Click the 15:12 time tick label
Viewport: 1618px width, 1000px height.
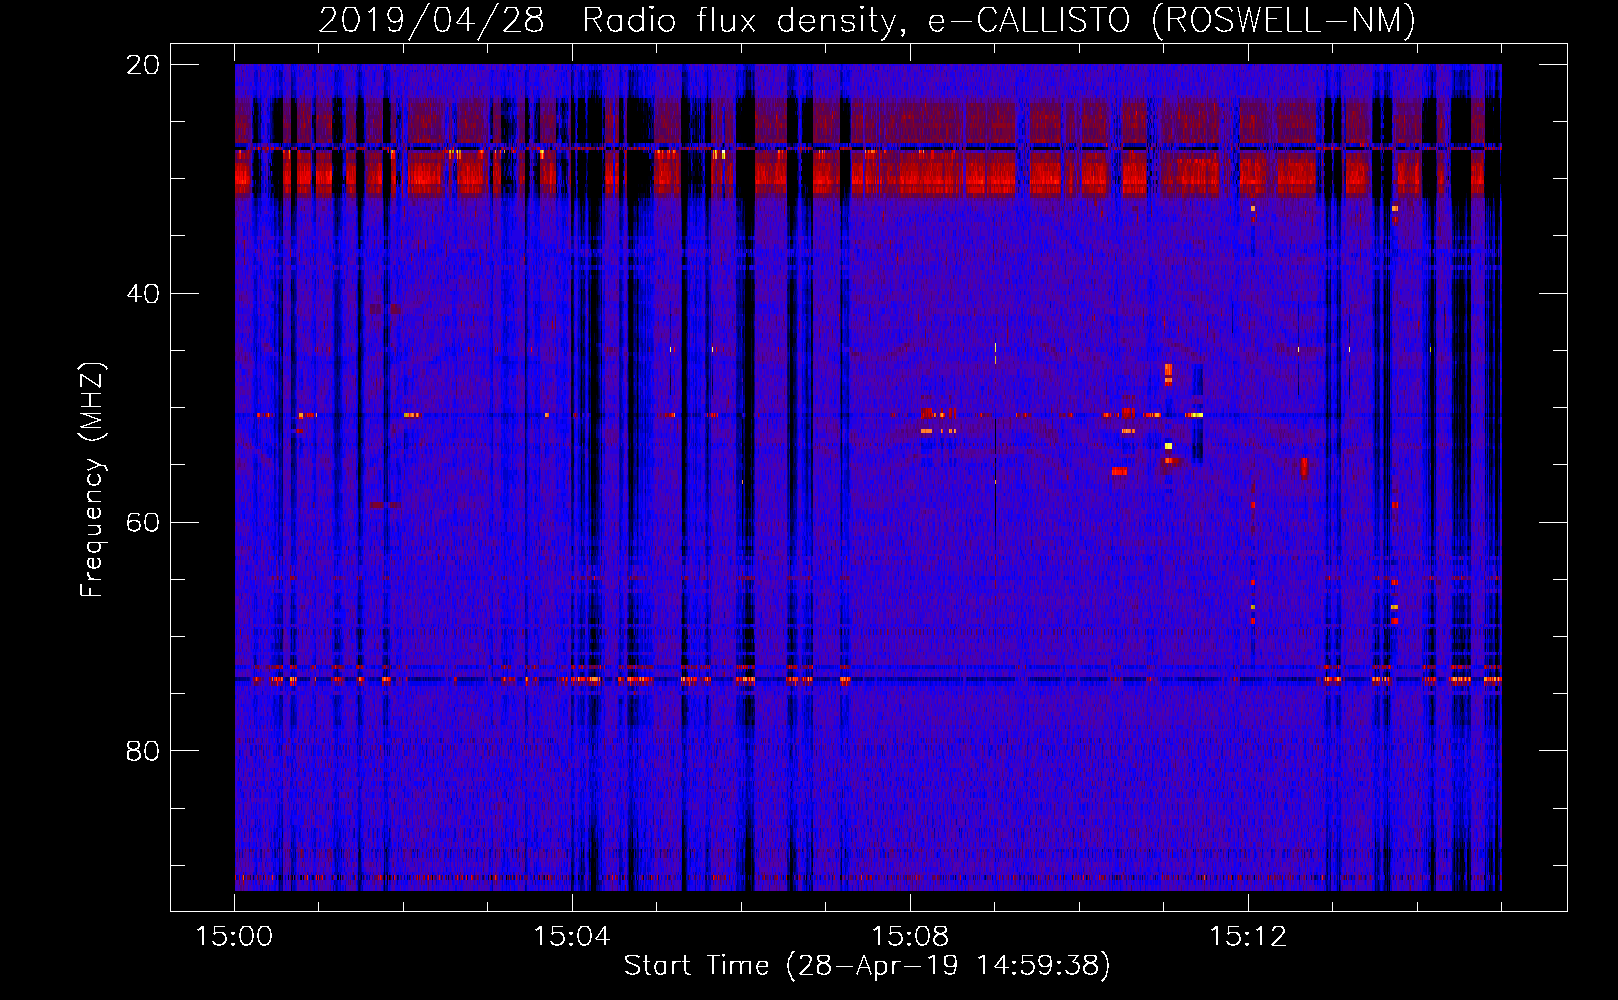[x=1248, y=937]
